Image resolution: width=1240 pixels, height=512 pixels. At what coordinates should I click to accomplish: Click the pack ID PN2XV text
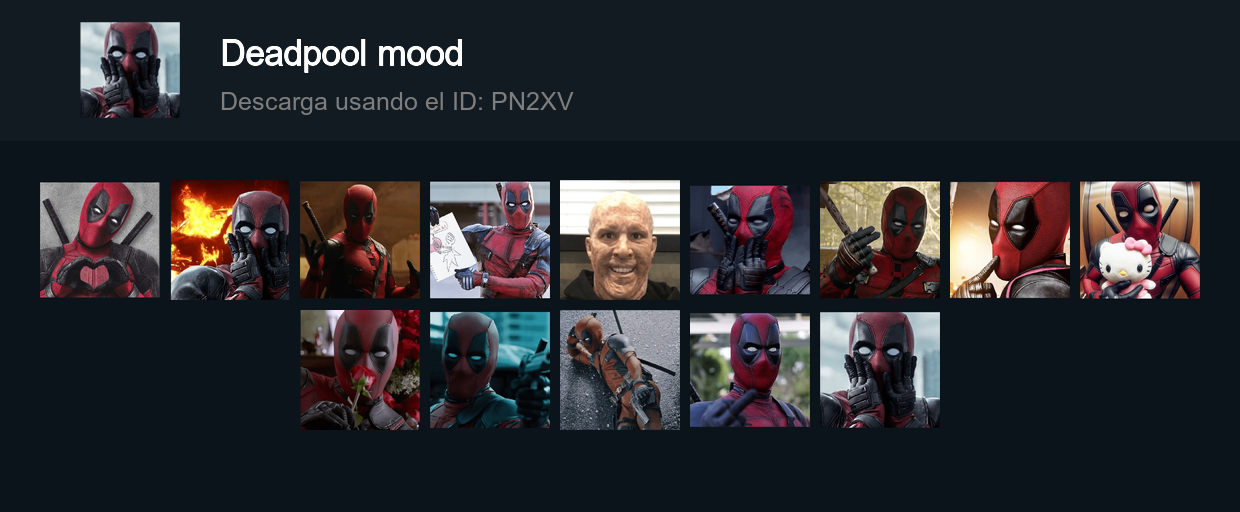[x=532, y=102]
